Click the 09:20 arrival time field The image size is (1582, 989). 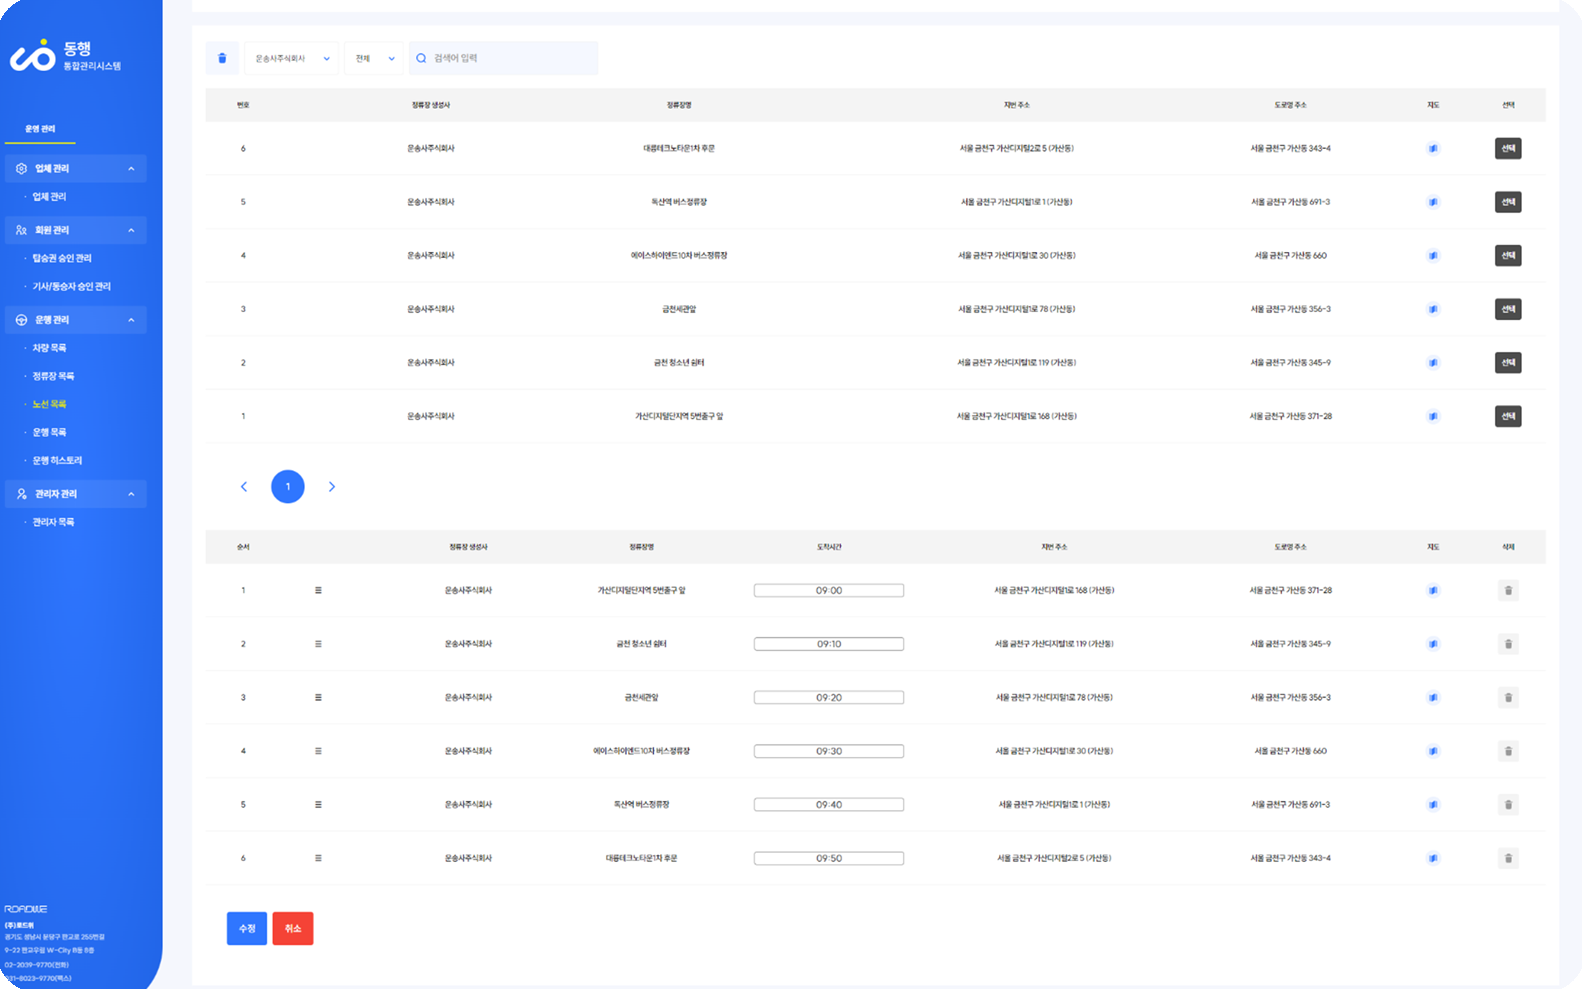828,698
